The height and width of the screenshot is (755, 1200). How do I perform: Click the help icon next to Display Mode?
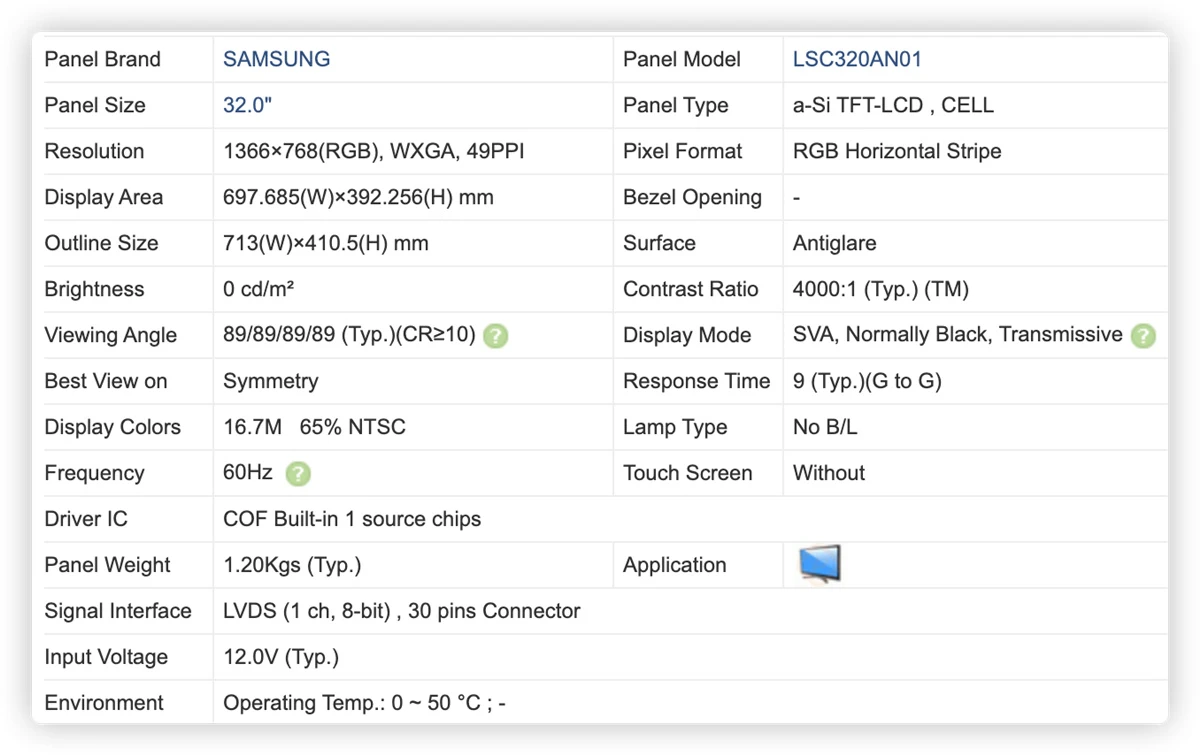click(1143, 336)
